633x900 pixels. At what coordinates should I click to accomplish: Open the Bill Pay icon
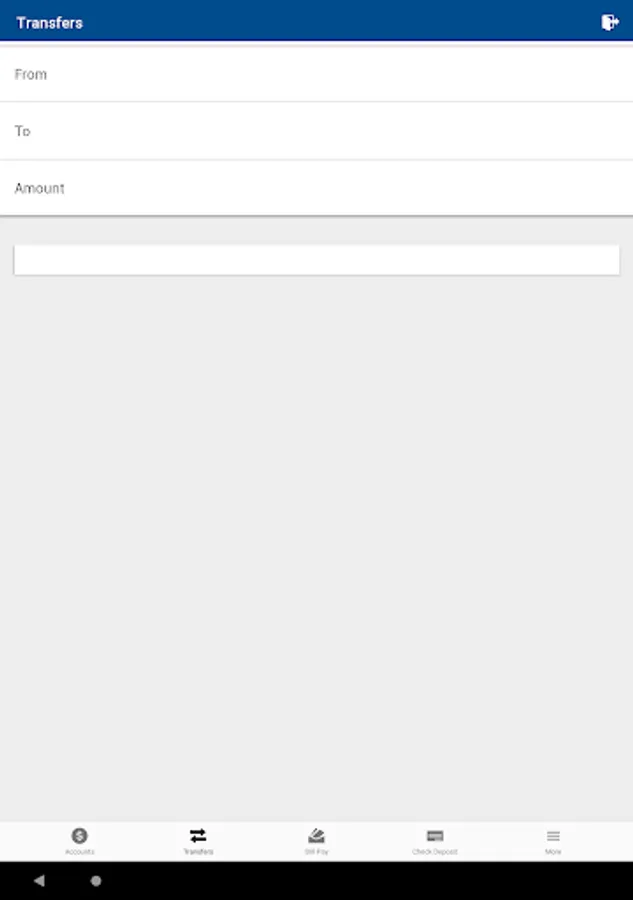tap(316, 836)
